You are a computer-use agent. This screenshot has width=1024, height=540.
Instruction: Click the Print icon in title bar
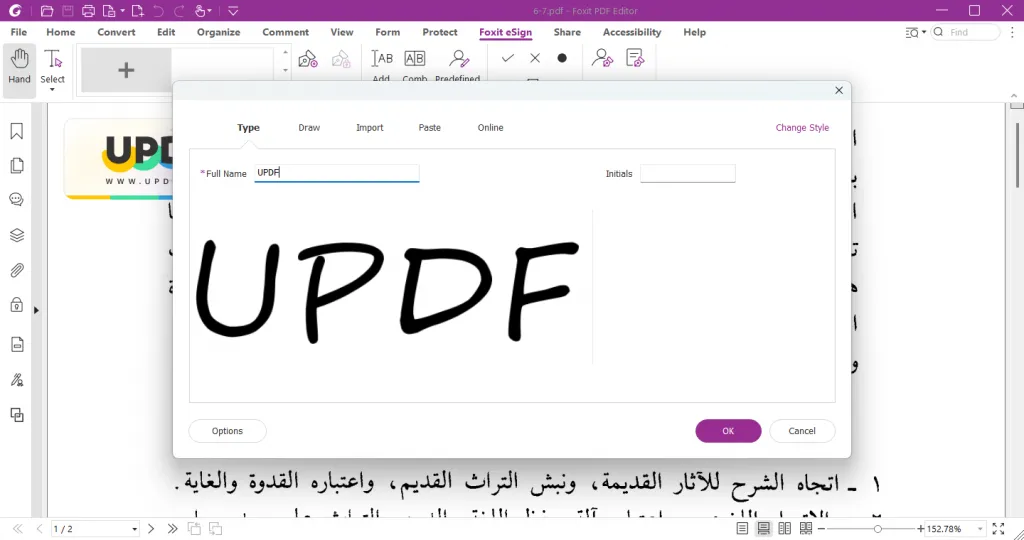coord(88,10)
